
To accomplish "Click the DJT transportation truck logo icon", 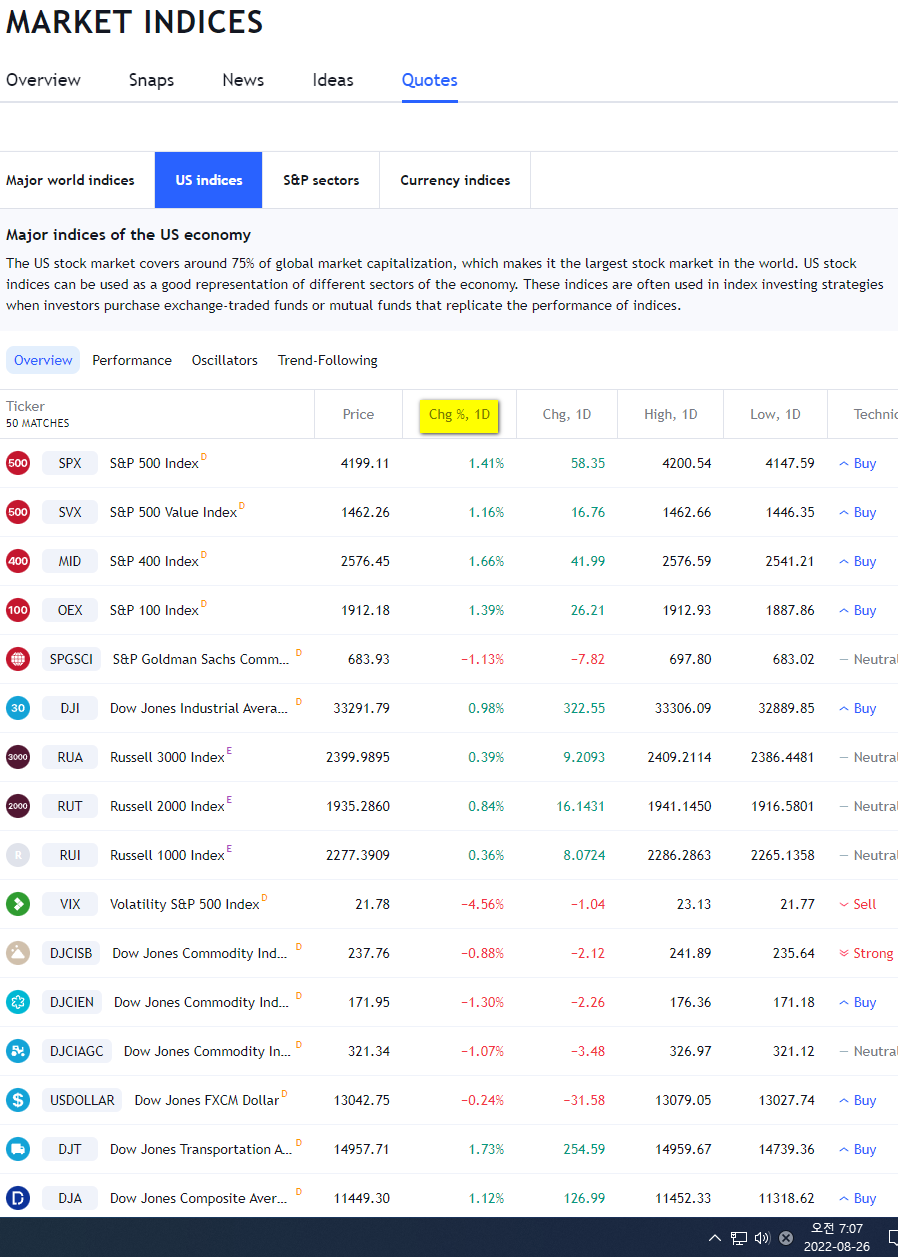I will click(18, 1149).
